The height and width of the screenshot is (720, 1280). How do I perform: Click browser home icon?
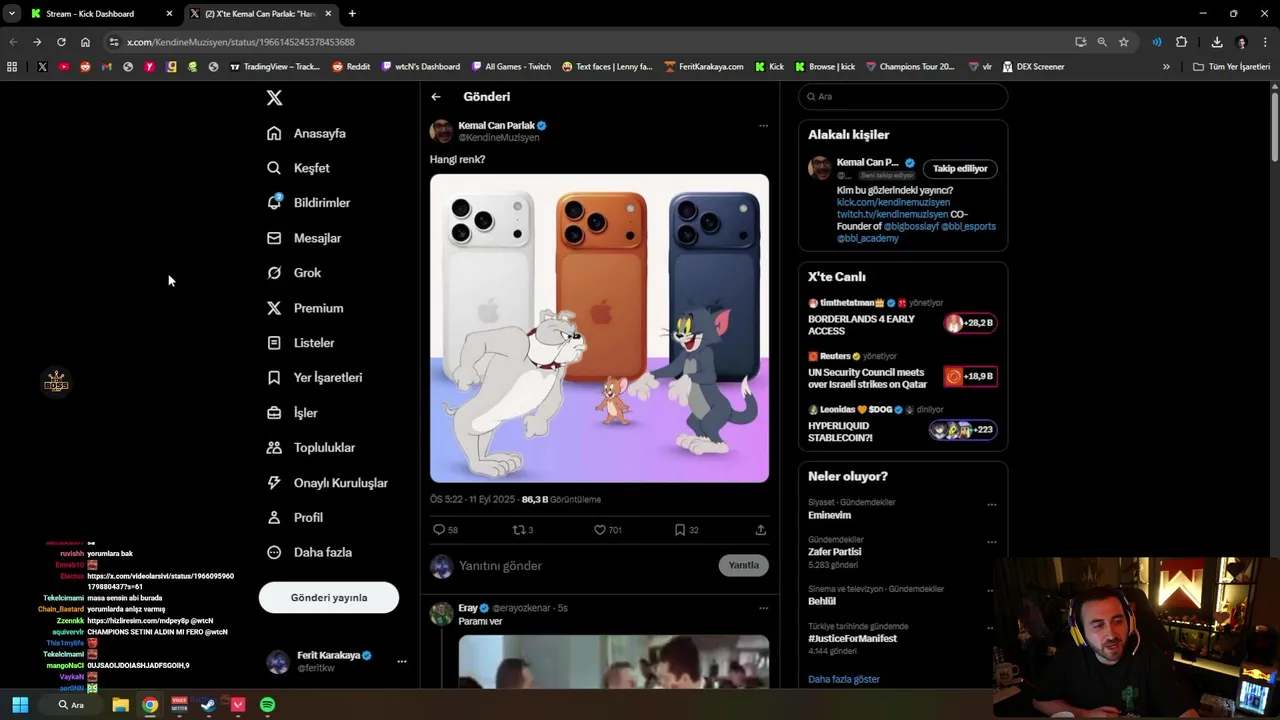click(85, 42)
